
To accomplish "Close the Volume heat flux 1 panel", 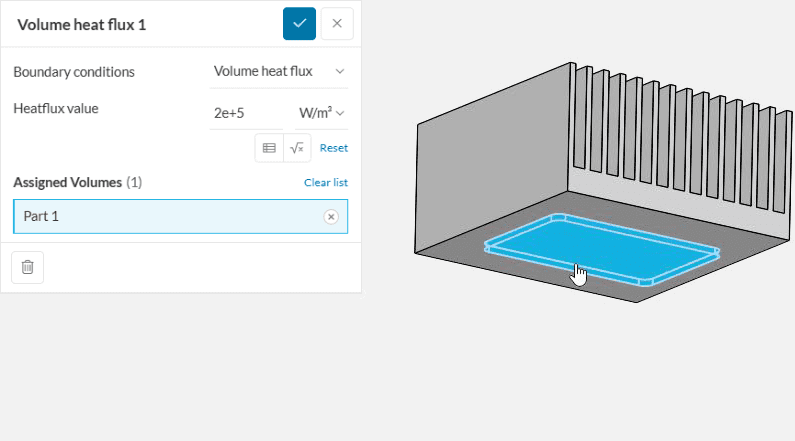I will 337,23.
